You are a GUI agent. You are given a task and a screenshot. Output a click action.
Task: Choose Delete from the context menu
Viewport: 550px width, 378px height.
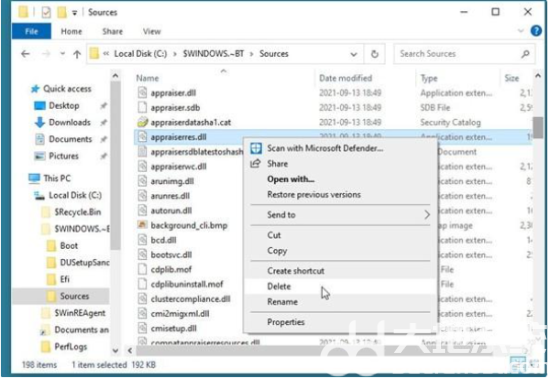pyautogui.click(x=279, y=286)
